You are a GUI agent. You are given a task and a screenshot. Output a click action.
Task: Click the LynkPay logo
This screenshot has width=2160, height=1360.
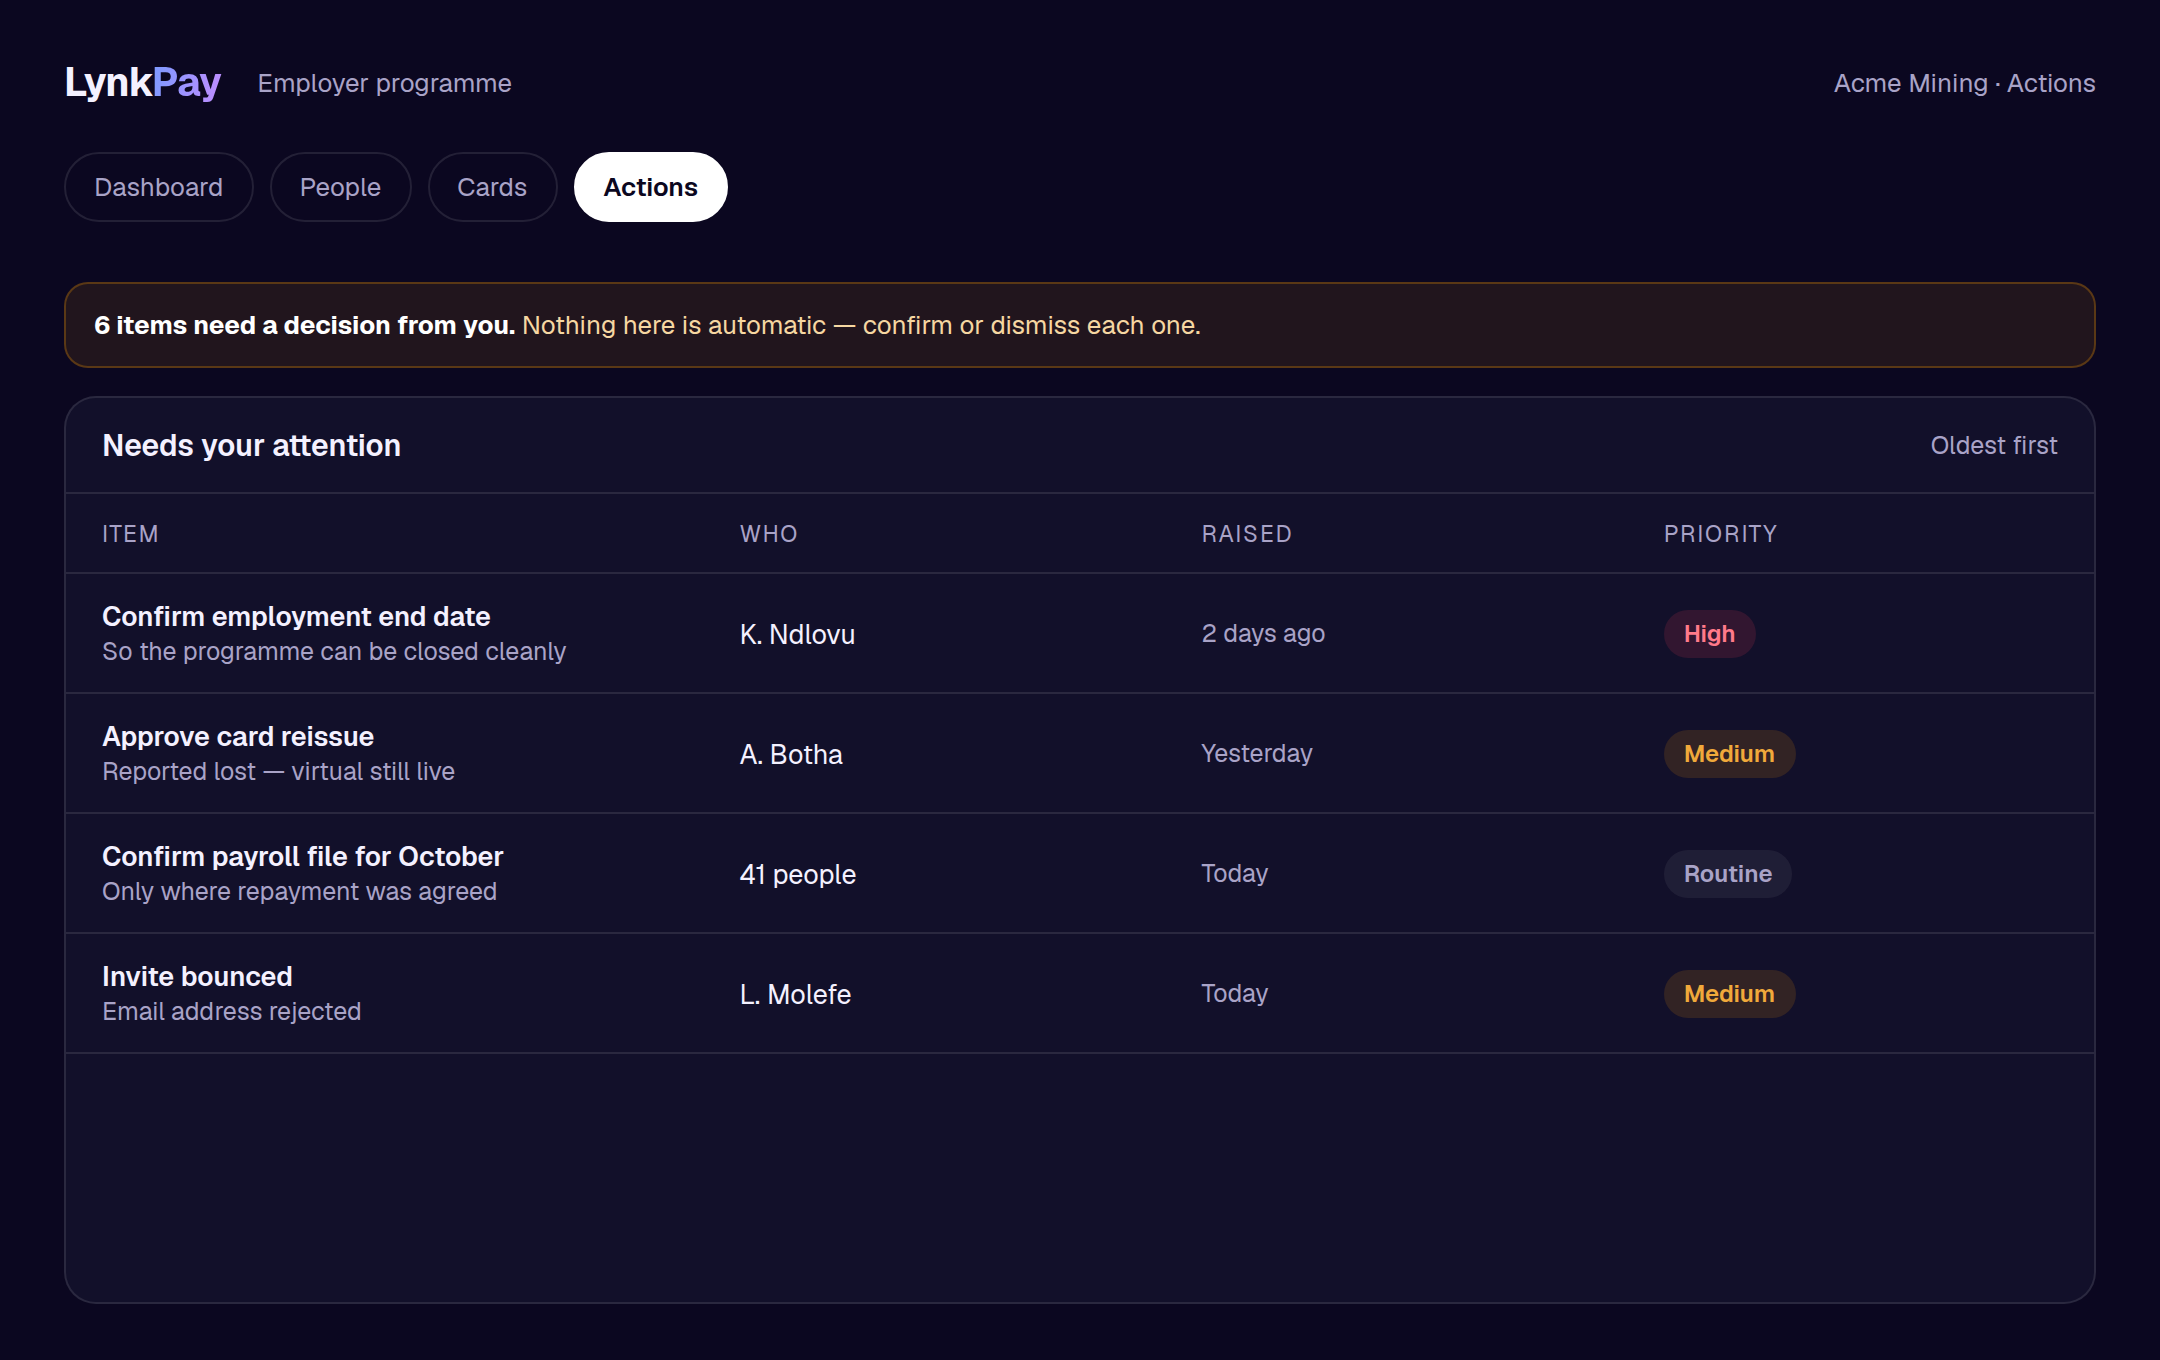coord(143,82)
